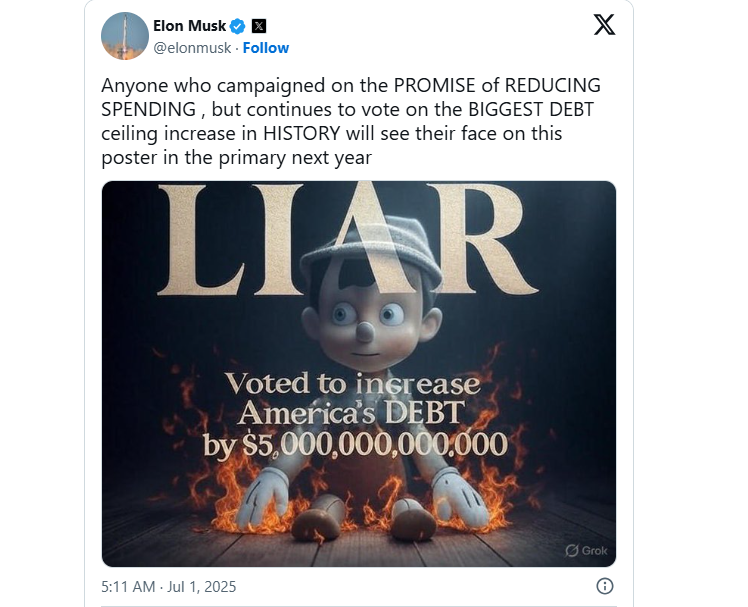Open the Pinocchio poster image
748x607 pixels.
pyautogui.click(x=359, y=374)
